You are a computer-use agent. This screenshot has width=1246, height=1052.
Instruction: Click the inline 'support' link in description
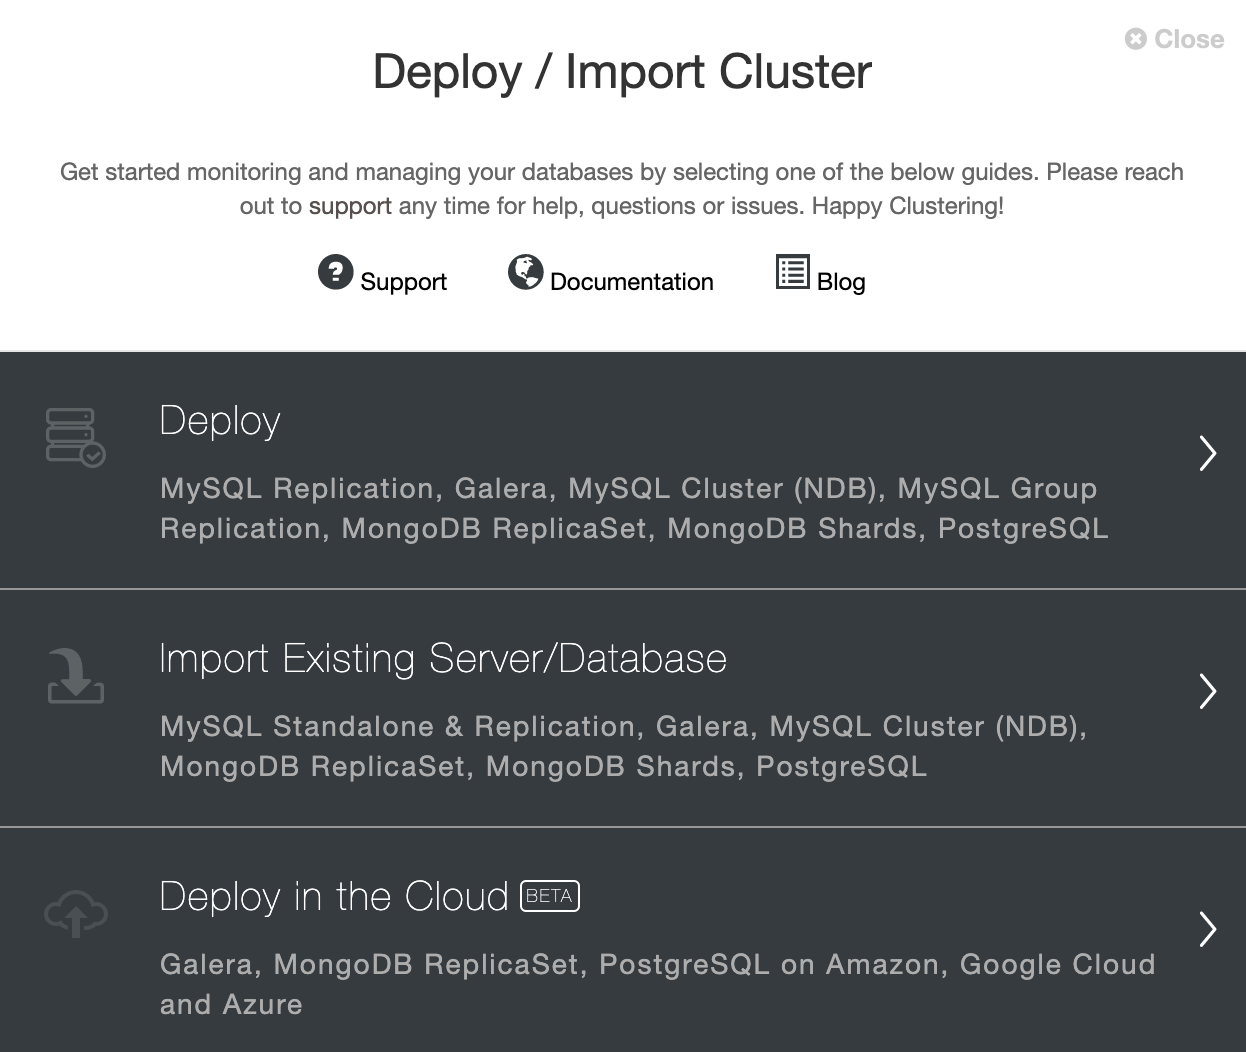(x=350, y=206)
